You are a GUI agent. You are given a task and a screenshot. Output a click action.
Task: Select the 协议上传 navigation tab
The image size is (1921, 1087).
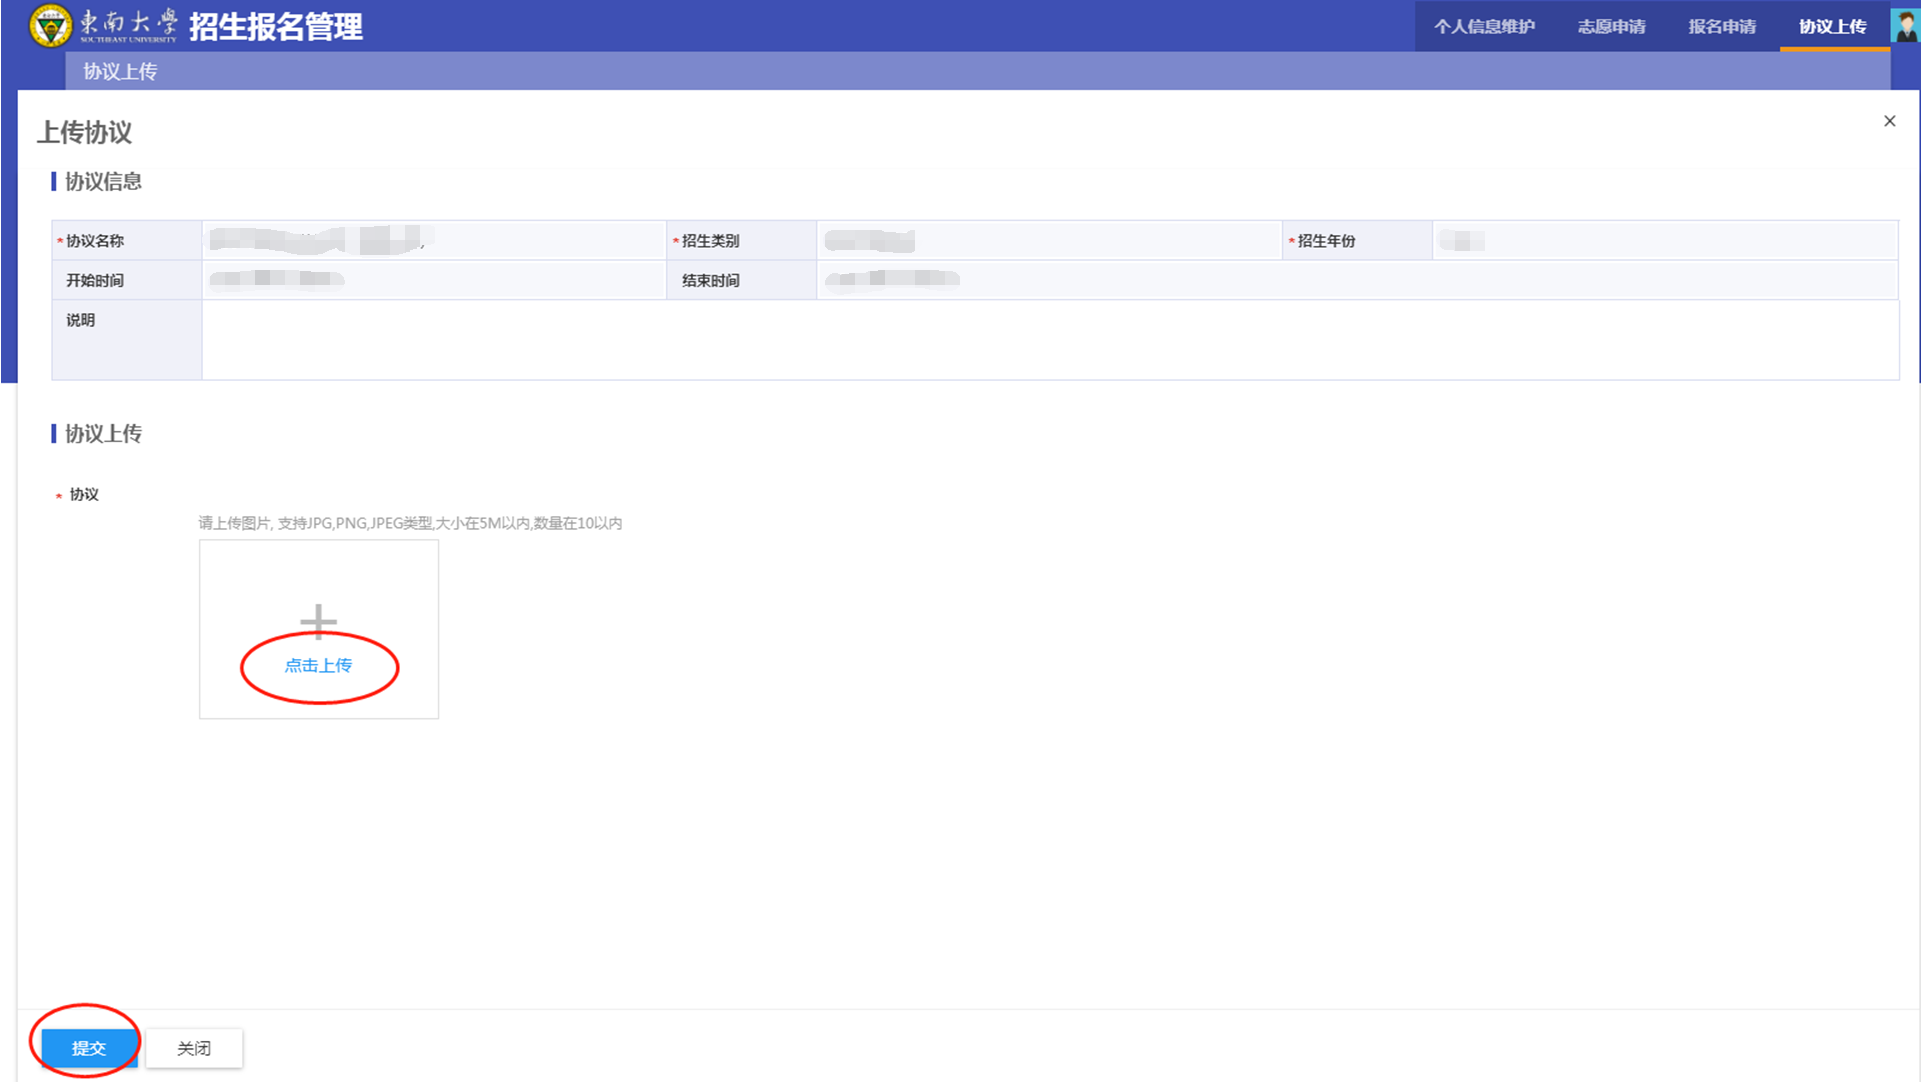1832,27
